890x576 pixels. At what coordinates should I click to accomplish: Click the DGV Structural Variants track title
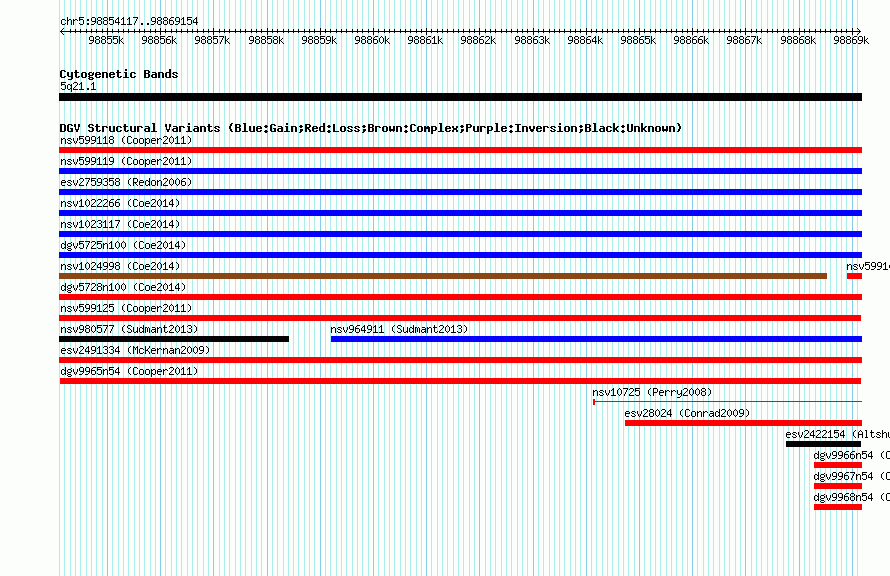point(371,128)
